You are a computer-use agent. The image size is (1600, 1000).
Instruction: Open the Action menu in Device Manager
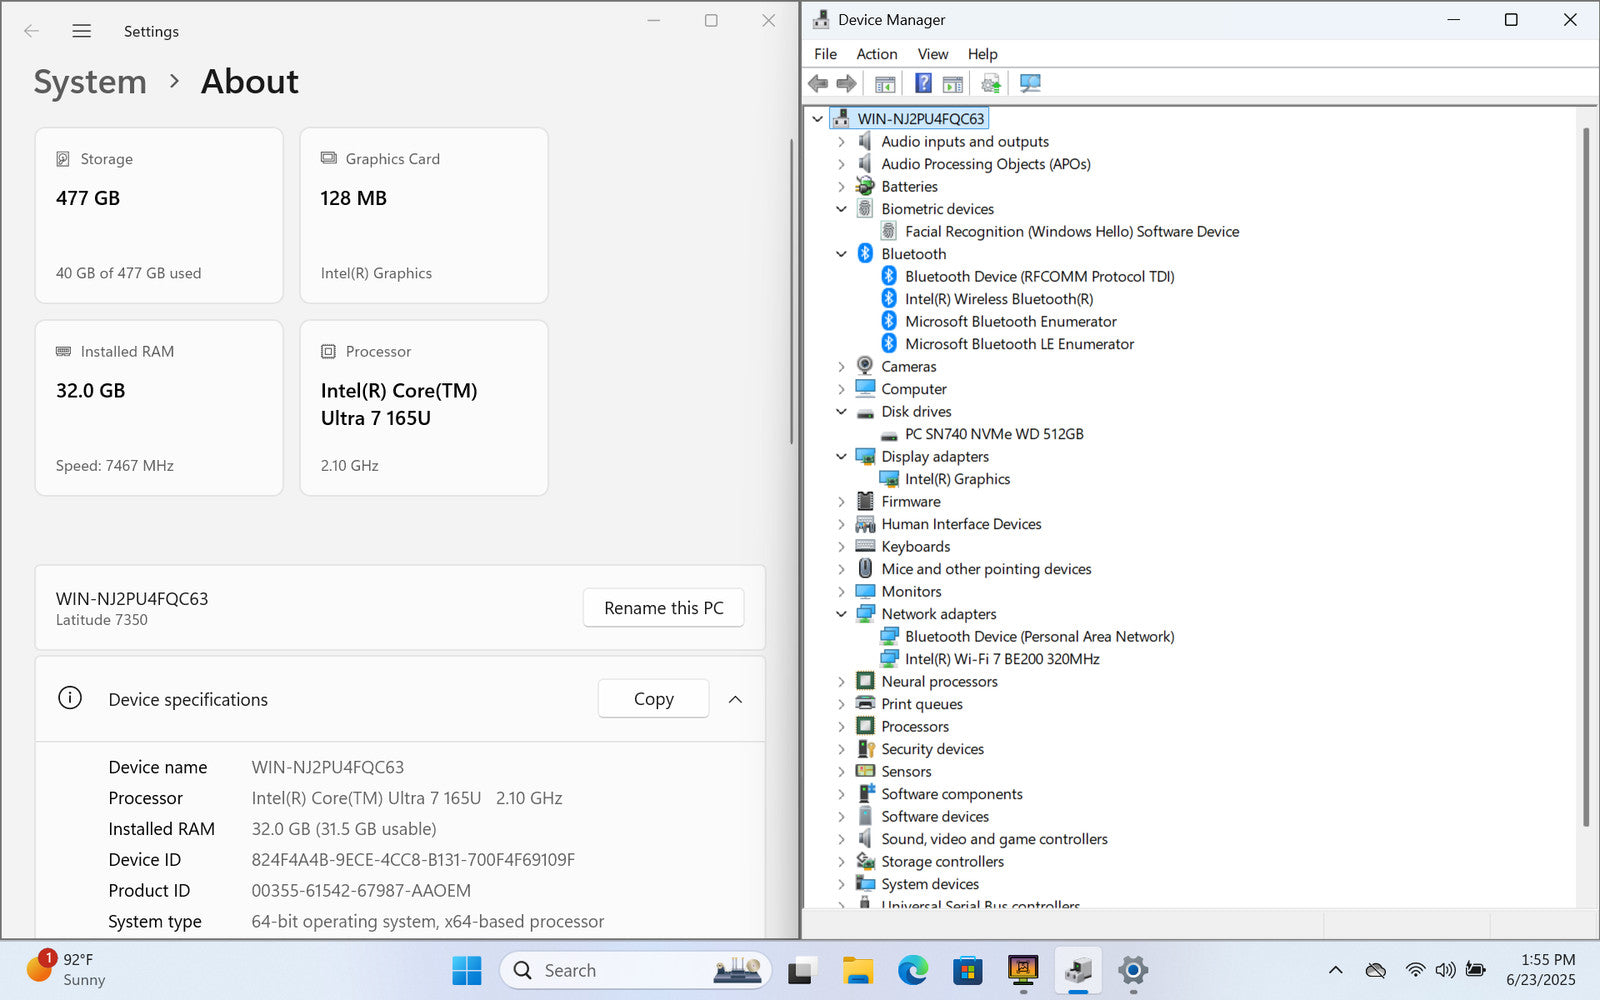tap(876, 54)
